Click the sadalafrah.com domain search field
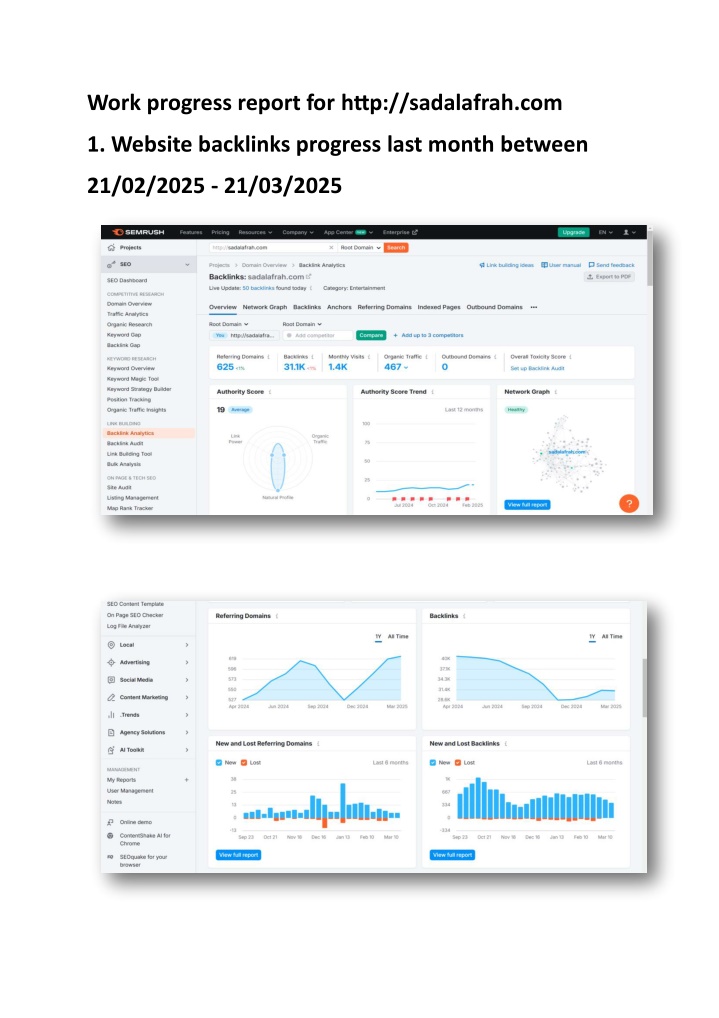The height and width of the screenshot is (1018, 719). pos(272,247)
